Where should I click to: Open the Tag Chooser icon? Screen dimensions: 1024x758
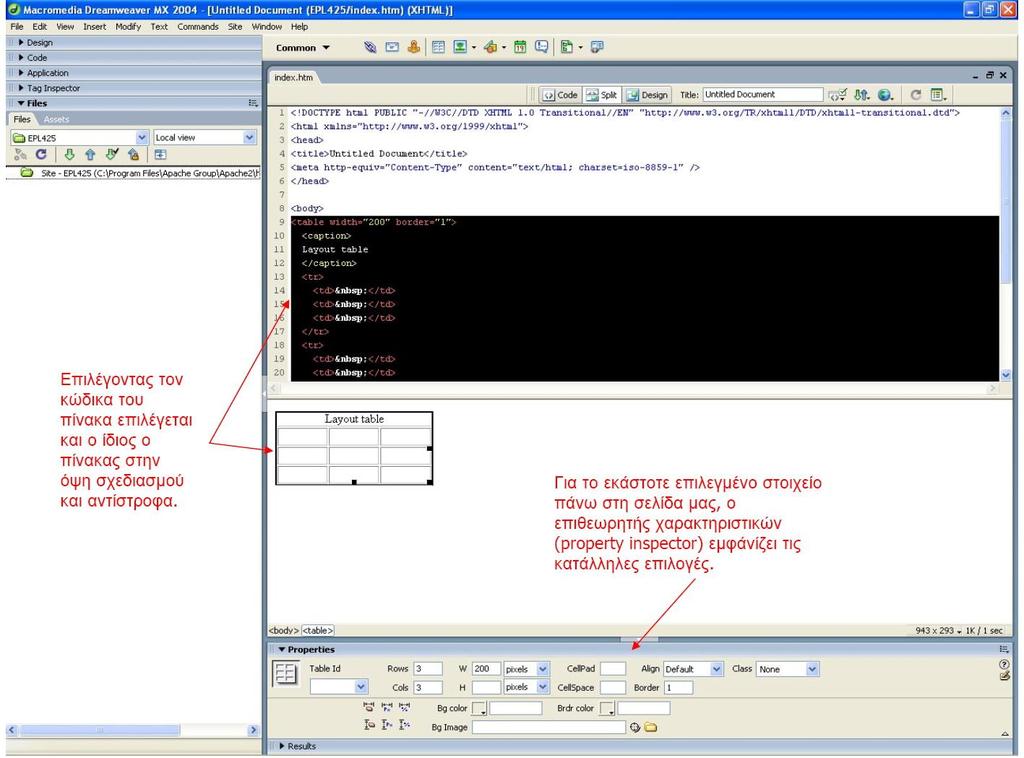[597, 47]
